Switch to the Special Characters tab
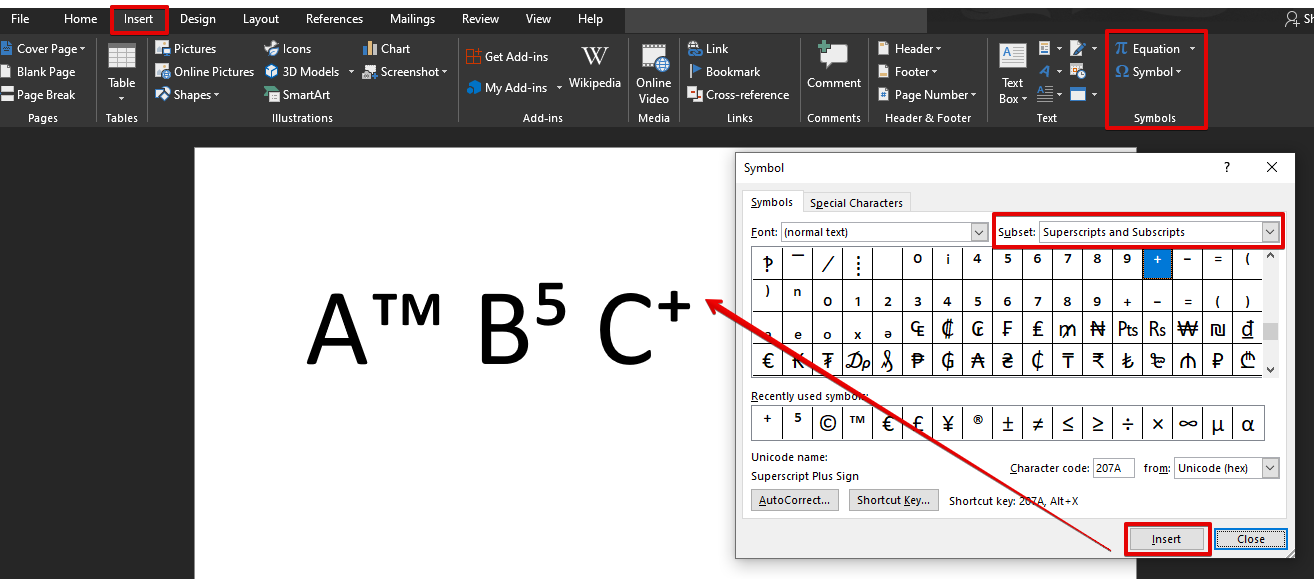Image resolution: width=1314 pixels, height=579 pixels. point(856,203)
